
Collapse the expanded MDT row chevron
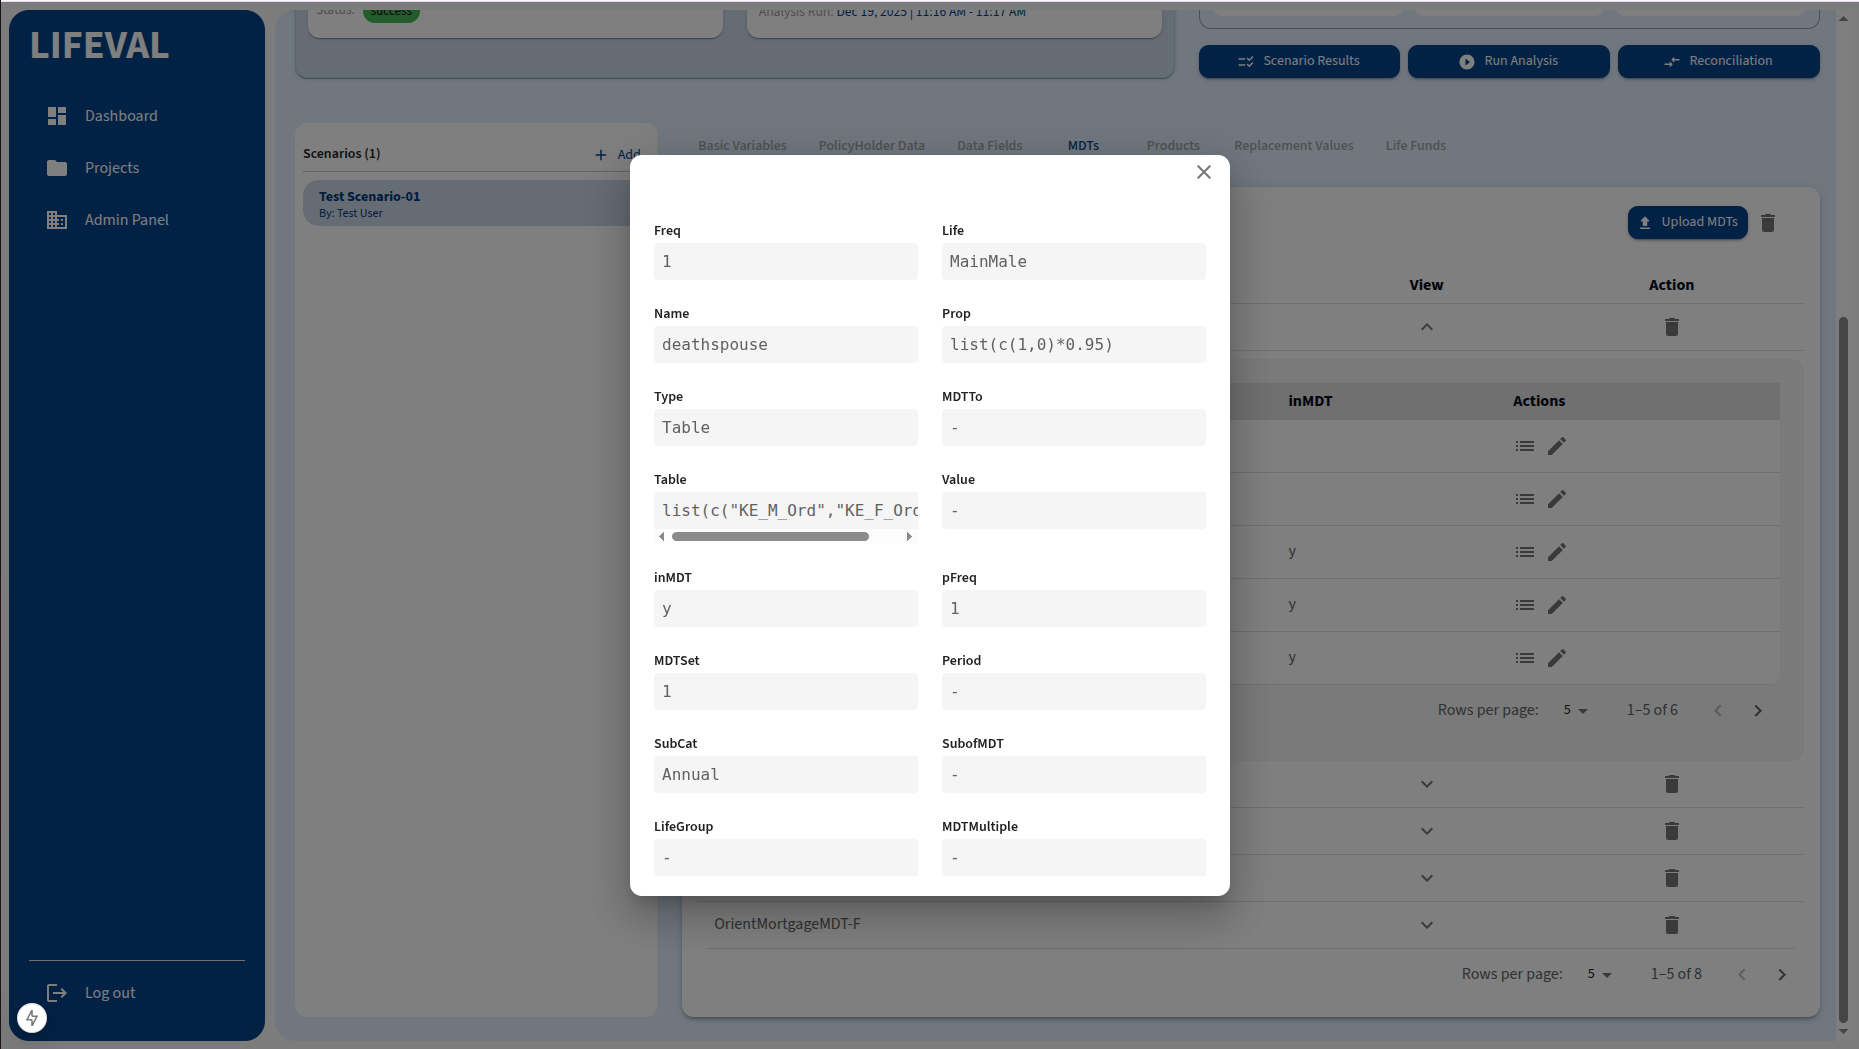click(1426, 327)
